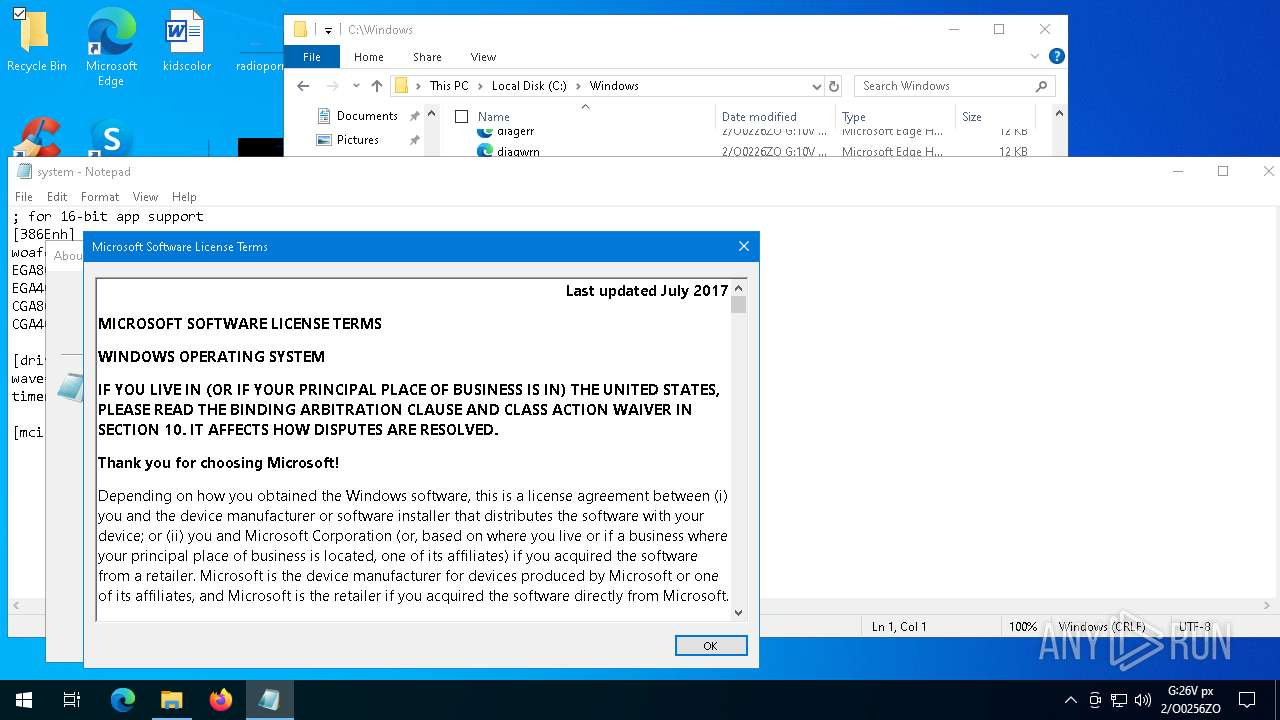Launch Microsoft Edge from the taskbar
Image resolution: width=1280 pixels, height=720 pixels.
[122, 700]
